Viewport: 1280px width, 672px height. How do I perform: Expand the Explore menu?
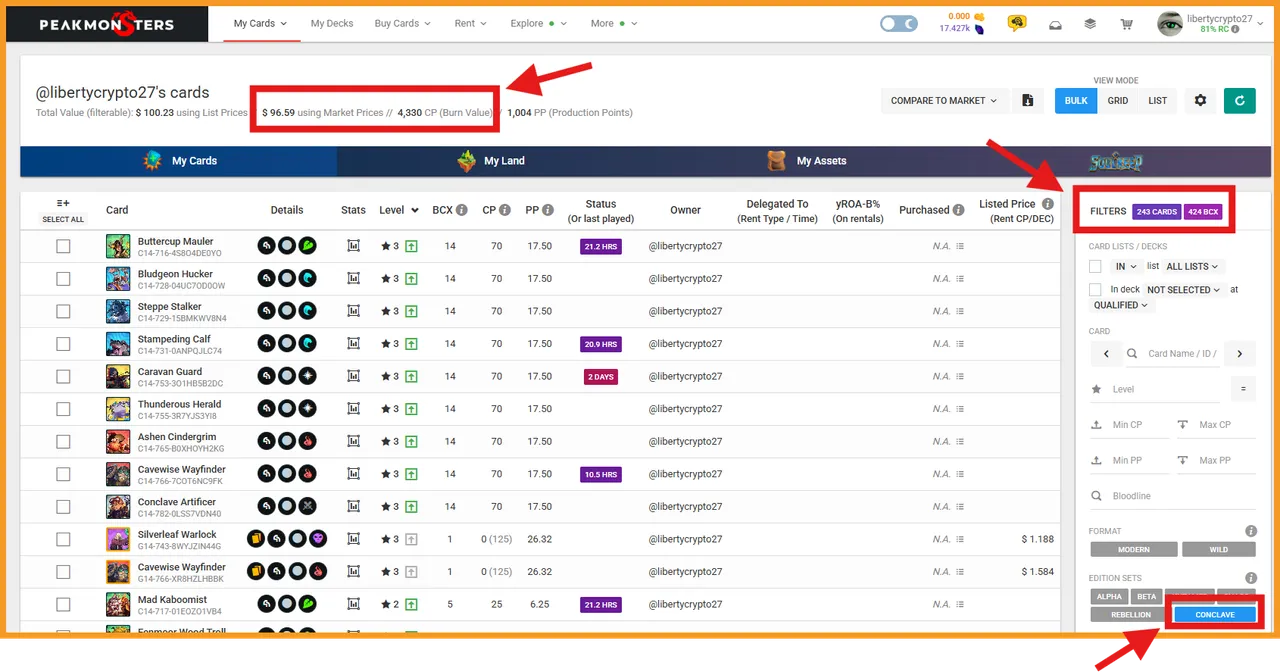538,23
